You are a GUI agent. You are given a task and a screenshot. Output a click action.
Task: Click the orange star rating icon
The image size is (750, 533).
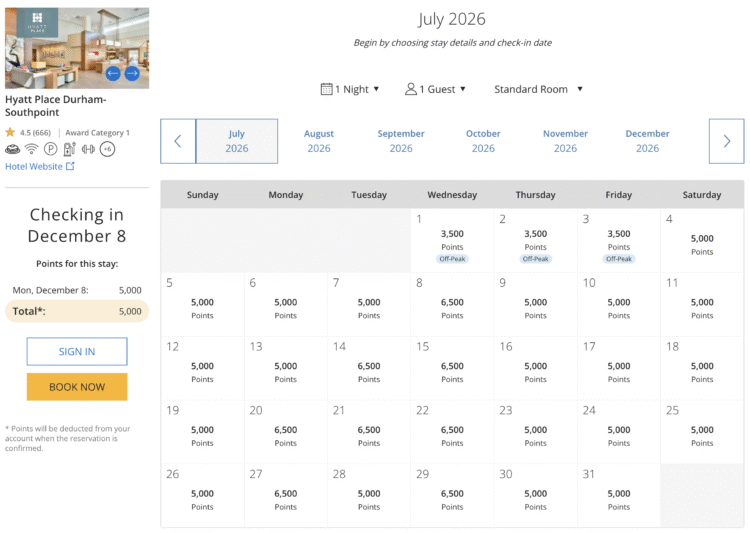(x=10, y=132)
